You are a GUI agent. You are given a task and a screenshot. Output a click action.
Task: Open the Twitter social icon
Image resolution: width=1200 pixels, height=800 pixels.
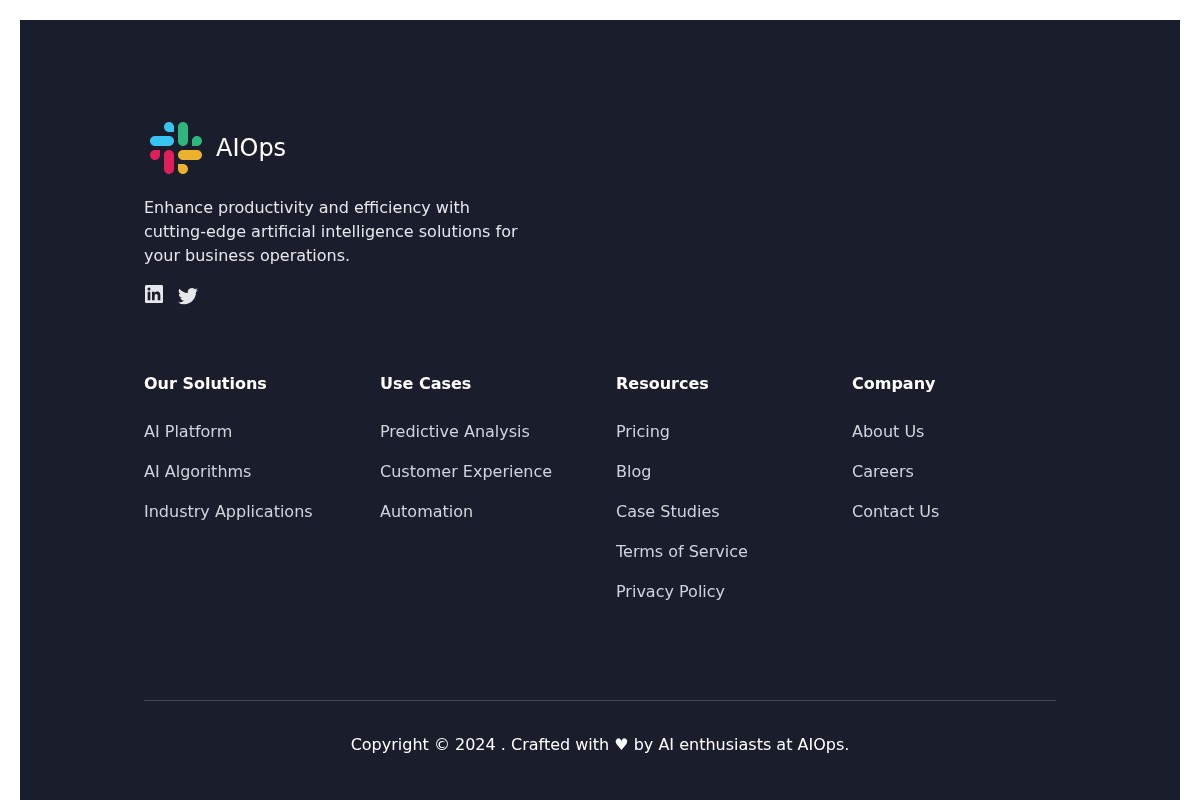click(x=188, y=296)
